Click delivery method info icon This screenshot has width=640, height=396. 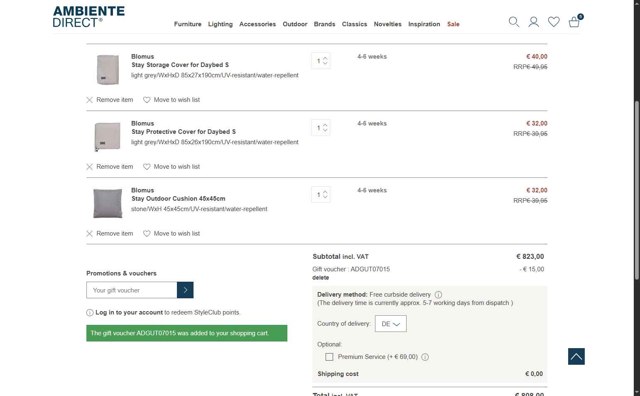pos(438,294)
